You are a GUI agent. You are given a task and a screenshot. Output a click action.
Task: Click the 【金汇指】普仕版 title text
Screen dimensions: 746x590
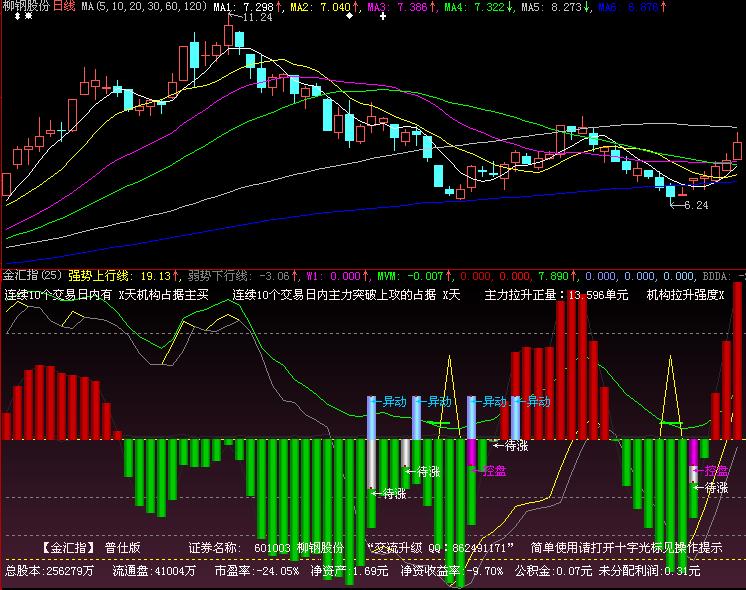point(89,548)
